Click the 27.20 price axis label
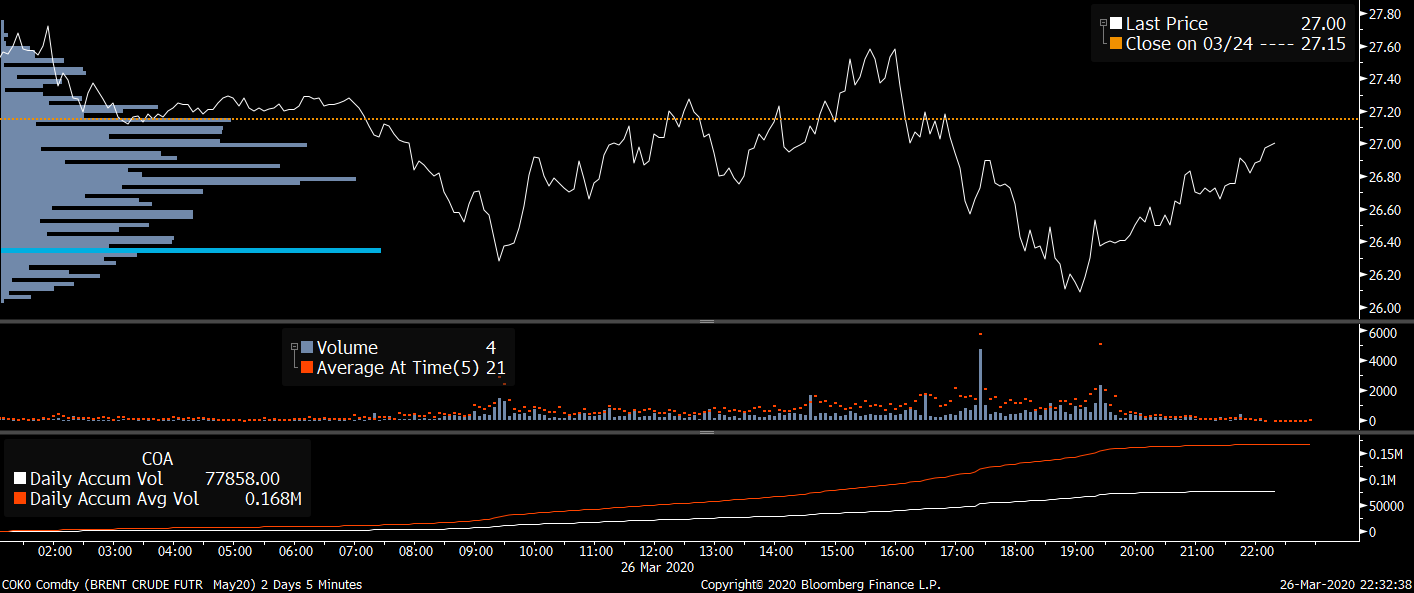Screen dimensions: 1414x593 1384,112
